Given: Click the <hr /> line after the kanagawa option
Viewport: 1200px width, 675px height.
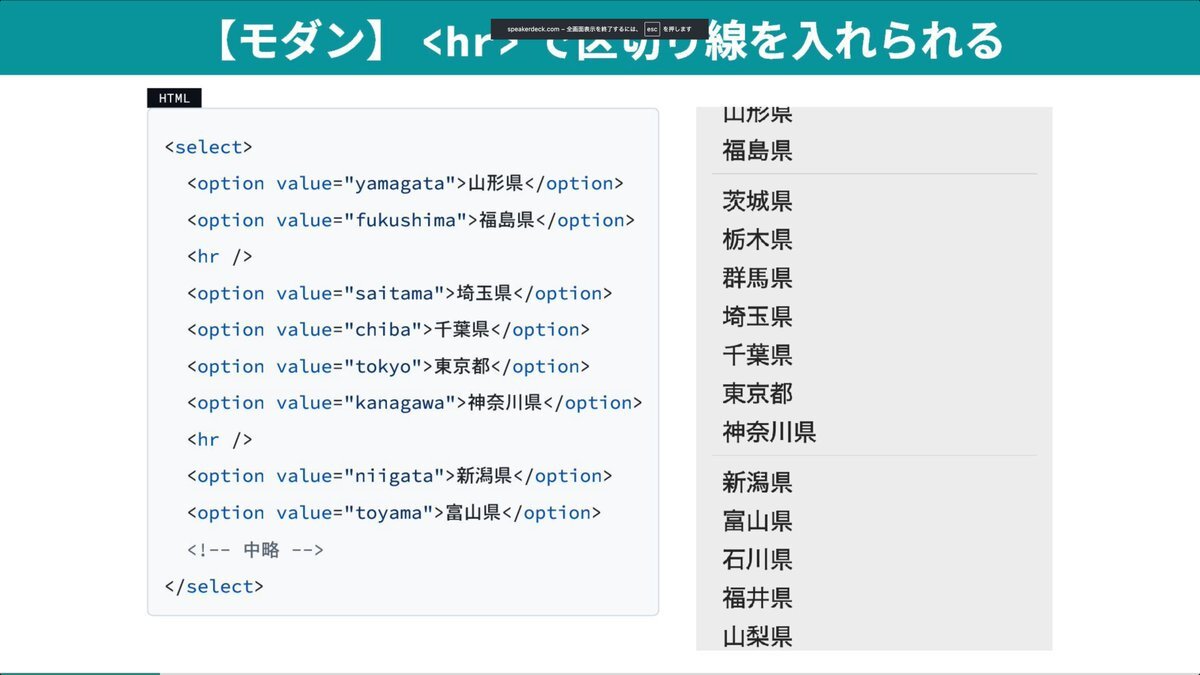Looking at the screenshot, I should click(x=219, y=440).
